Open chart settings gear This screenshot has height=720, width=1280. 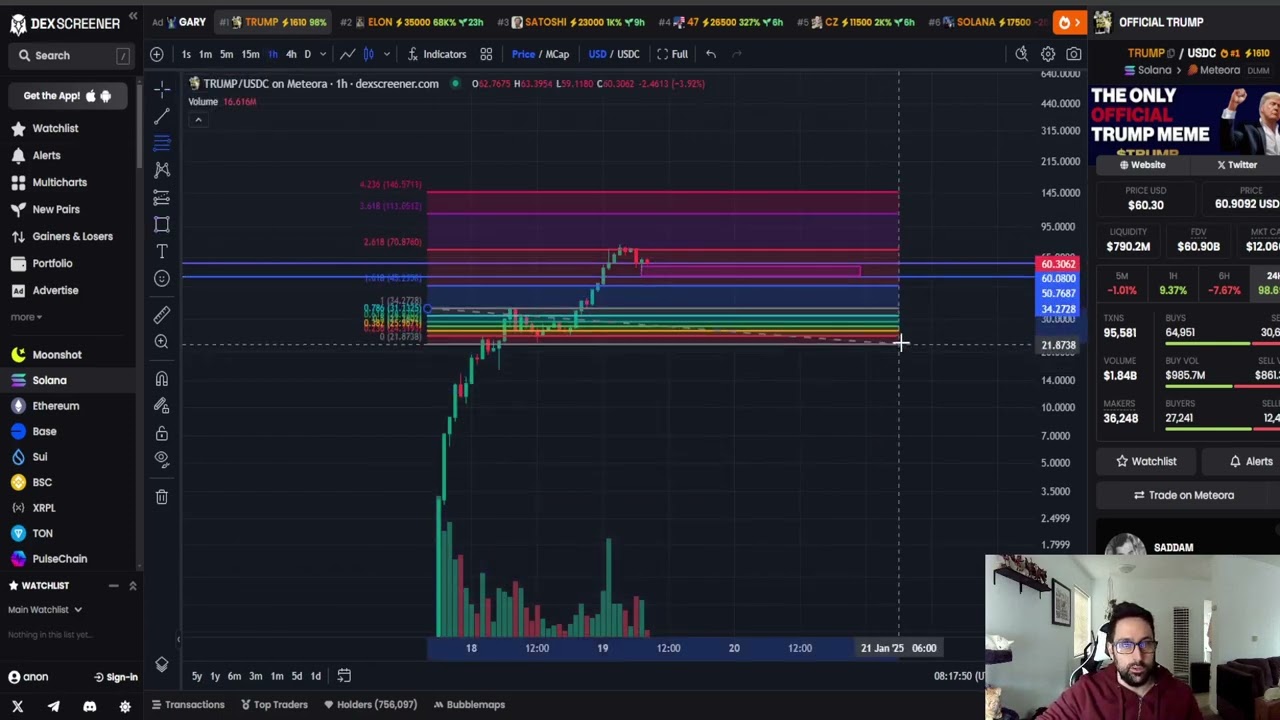click(1048, 54)
